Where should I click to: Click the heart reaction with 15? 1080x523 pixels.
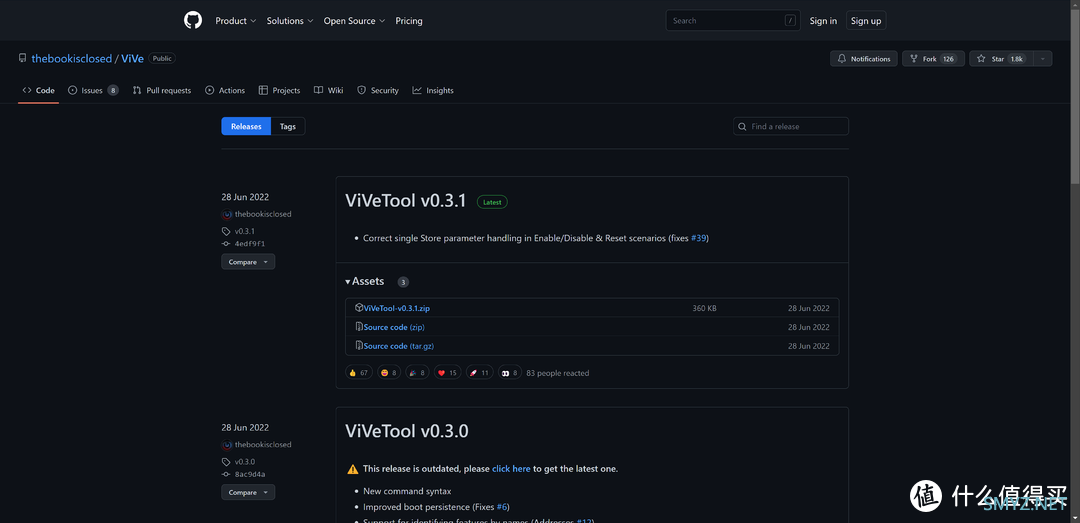pos(448,373)
